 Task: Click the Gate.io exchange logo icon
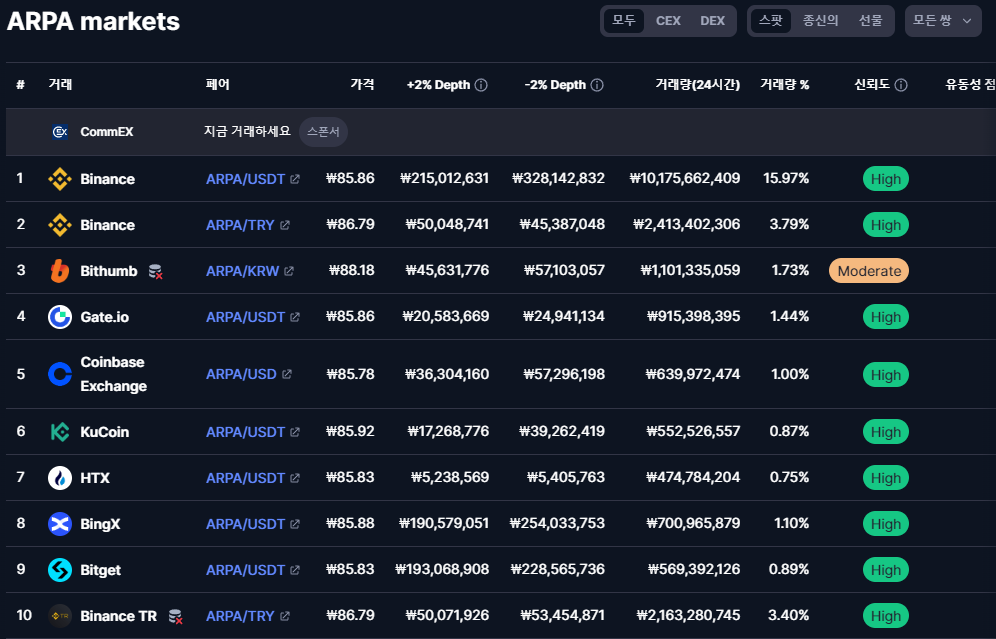[60, 317]
